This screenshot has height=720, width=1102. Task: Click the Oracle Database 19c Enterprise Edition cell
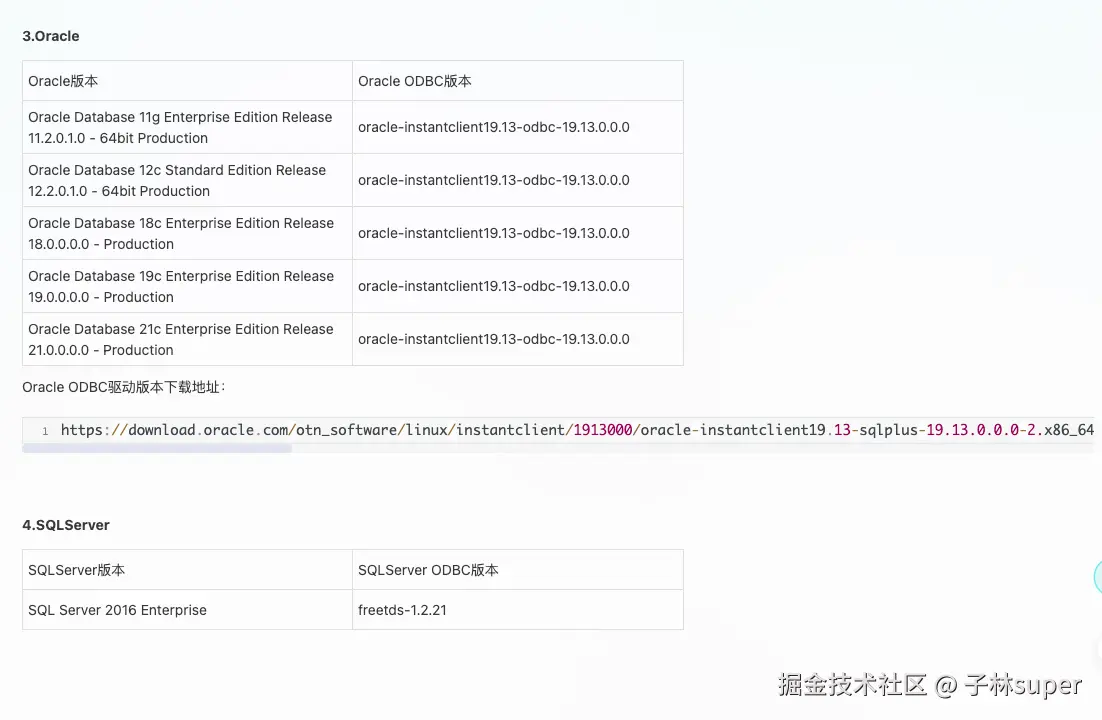187,286
